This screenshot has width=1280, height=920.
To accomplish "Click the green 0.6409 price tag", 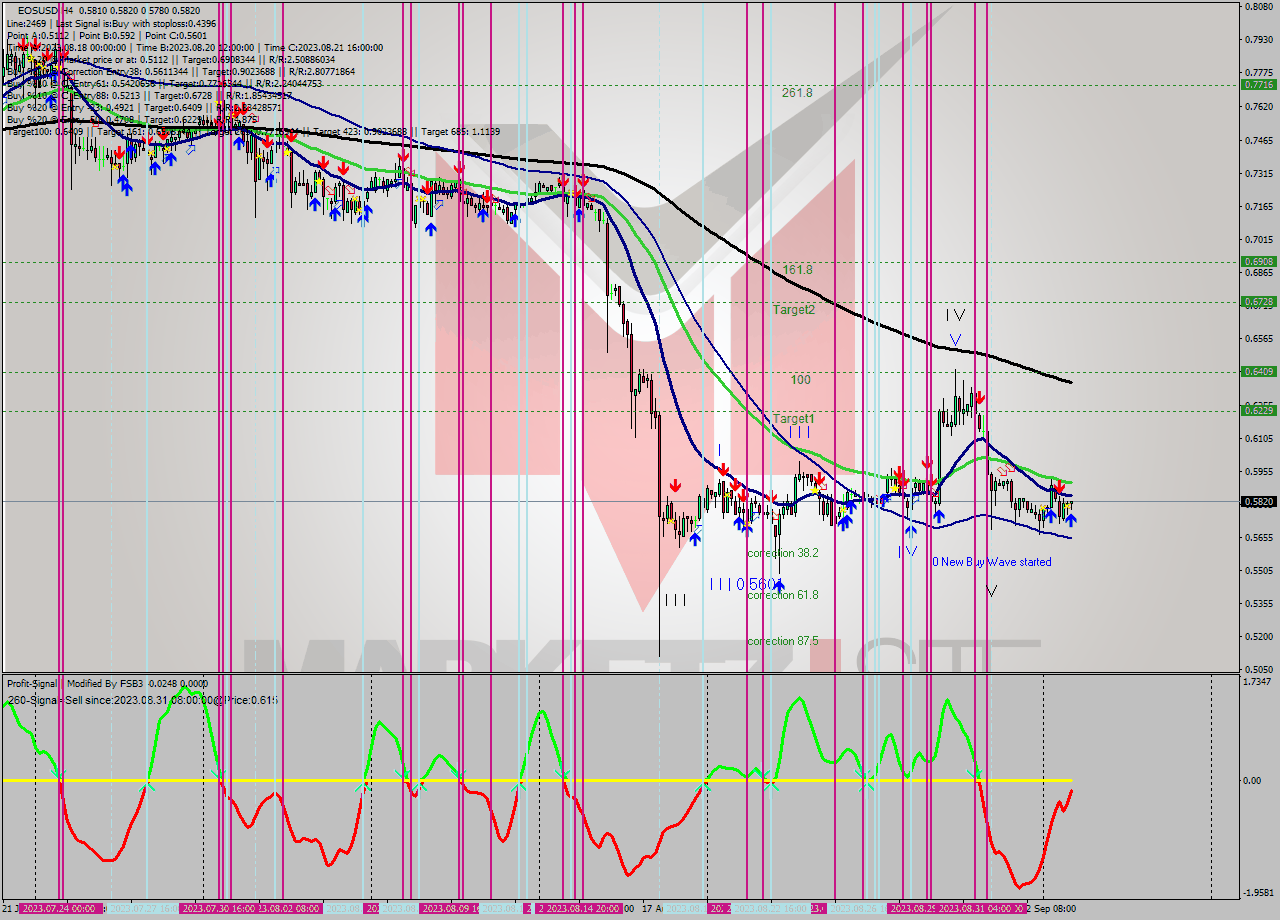I will point(1257,371).
